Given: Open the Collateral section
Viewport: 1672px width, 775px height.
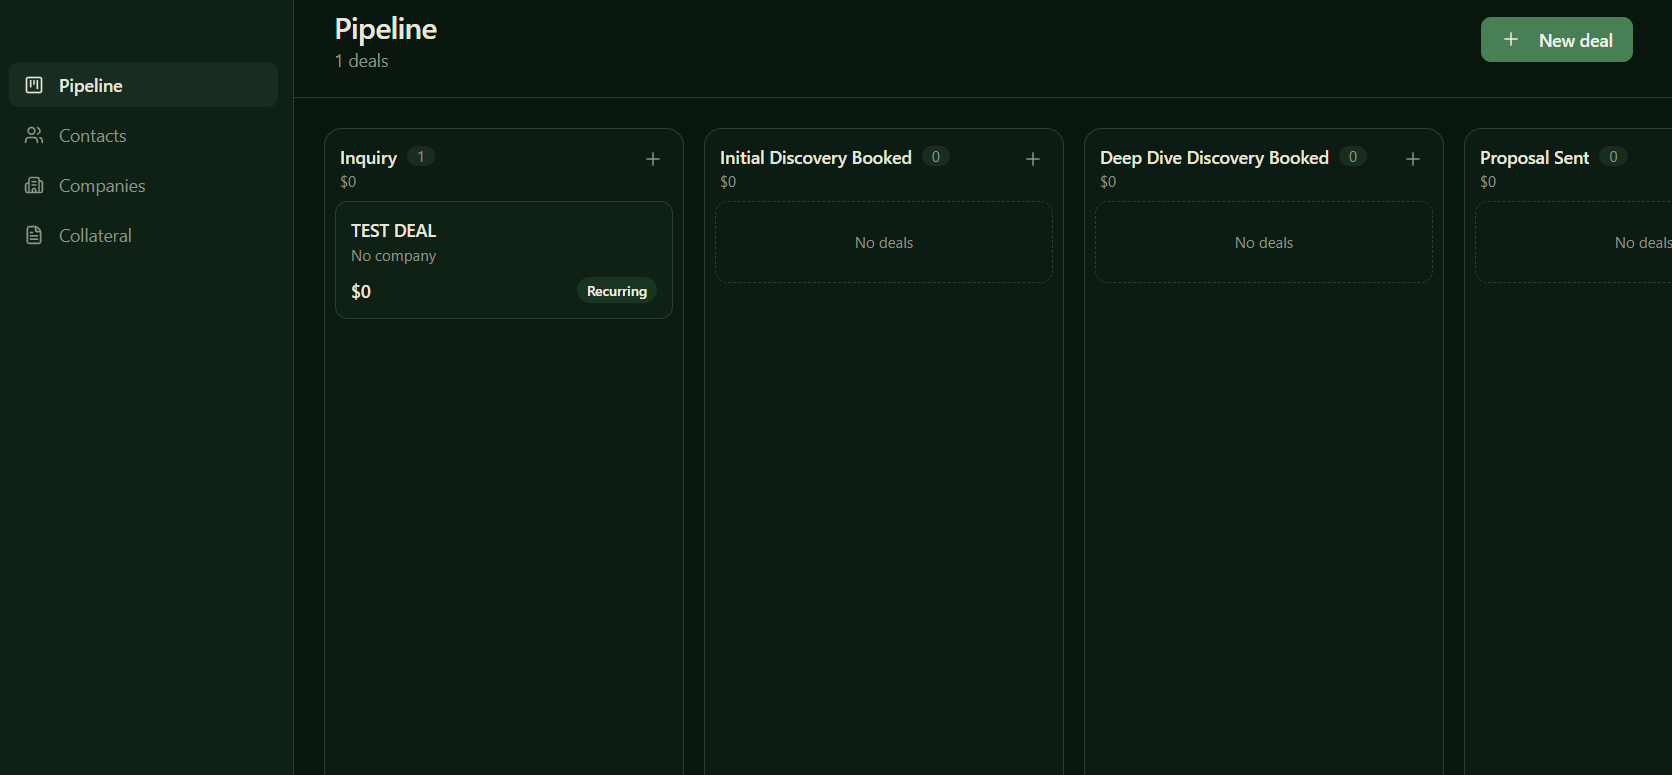Looking at the screenshot, I should pyautogui.click(x=144, y=235).
